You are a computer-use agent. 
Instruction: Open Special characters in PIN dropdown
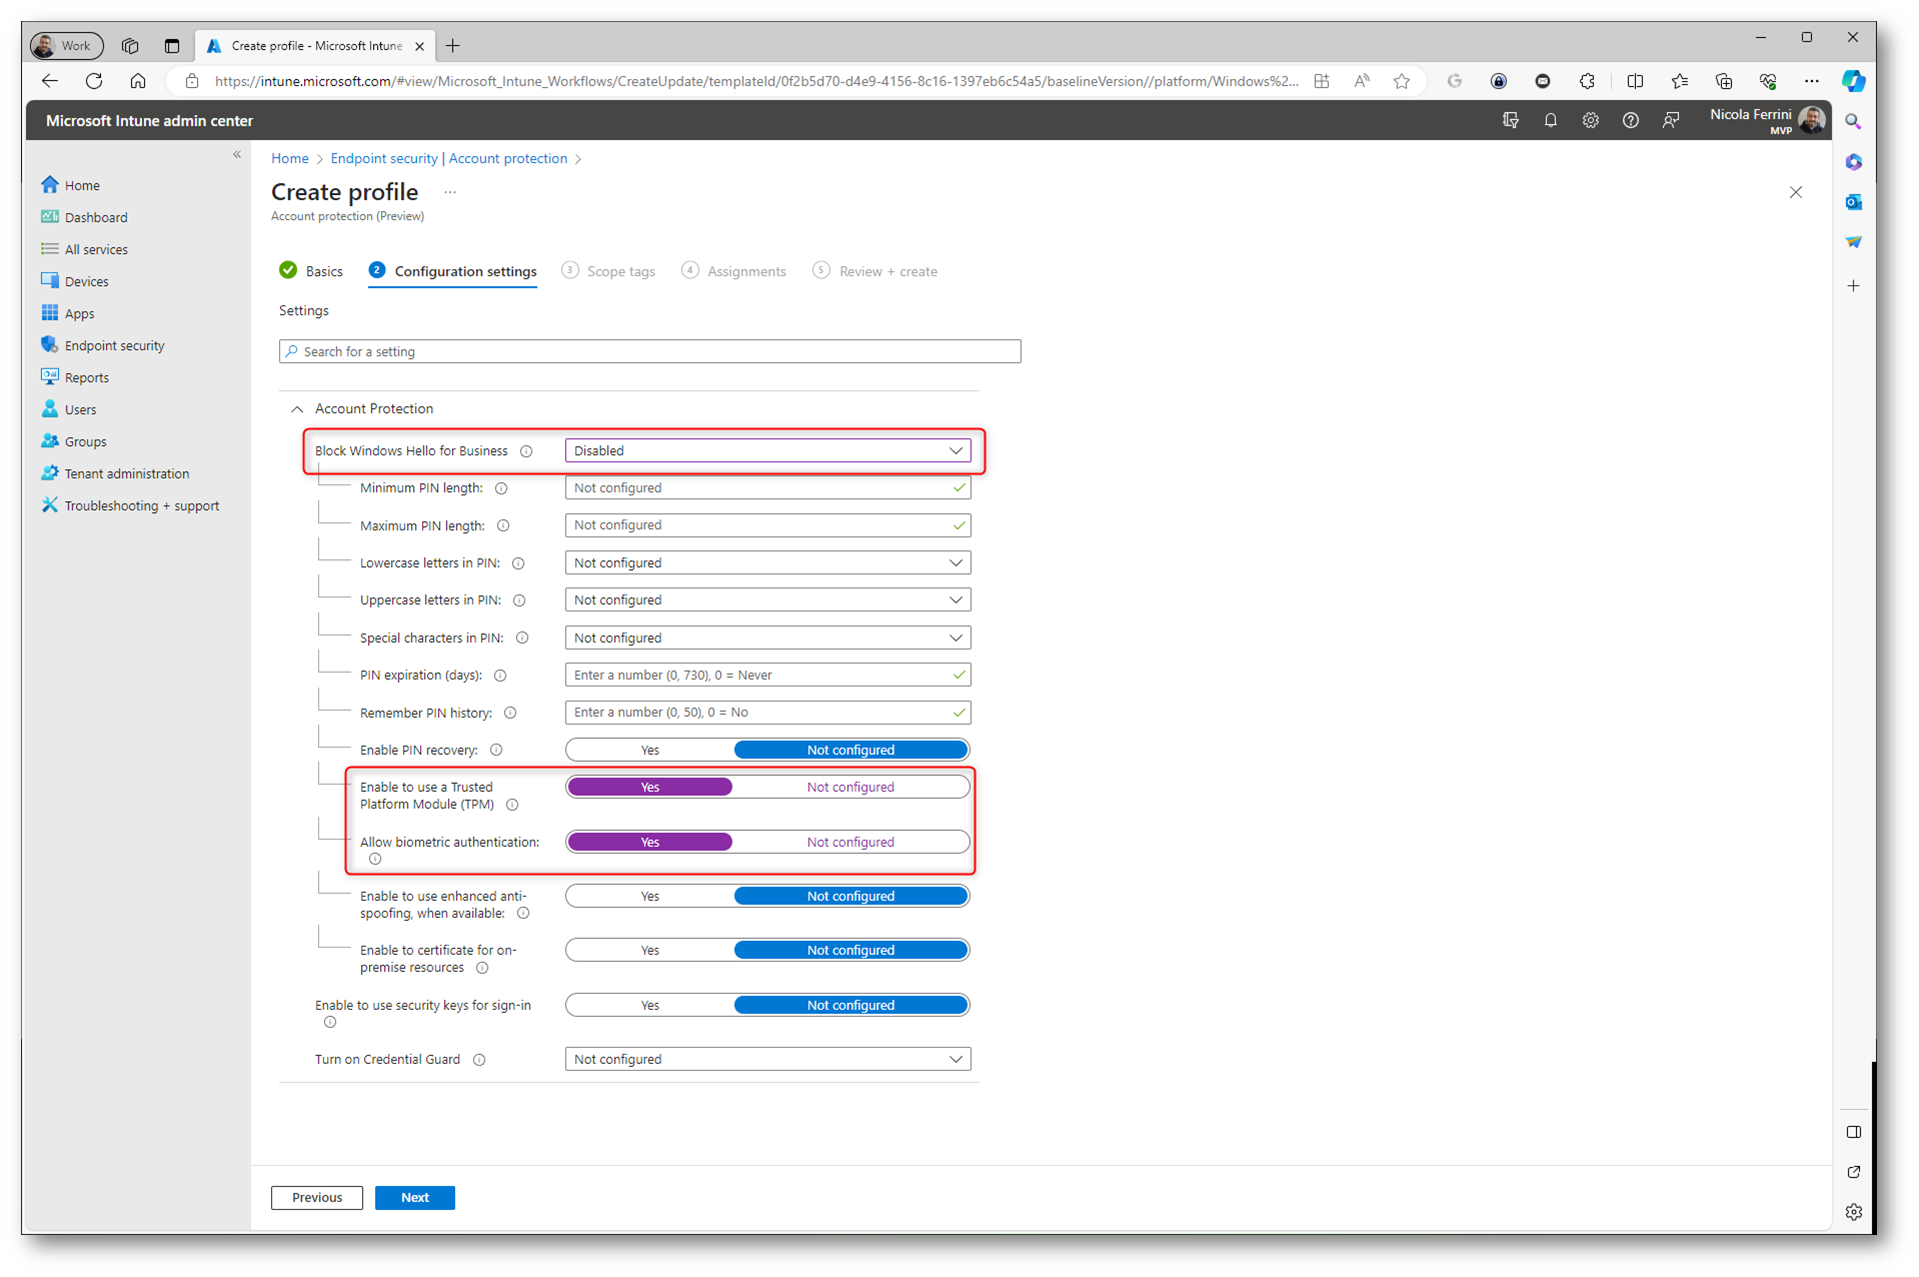click(768, 638)
